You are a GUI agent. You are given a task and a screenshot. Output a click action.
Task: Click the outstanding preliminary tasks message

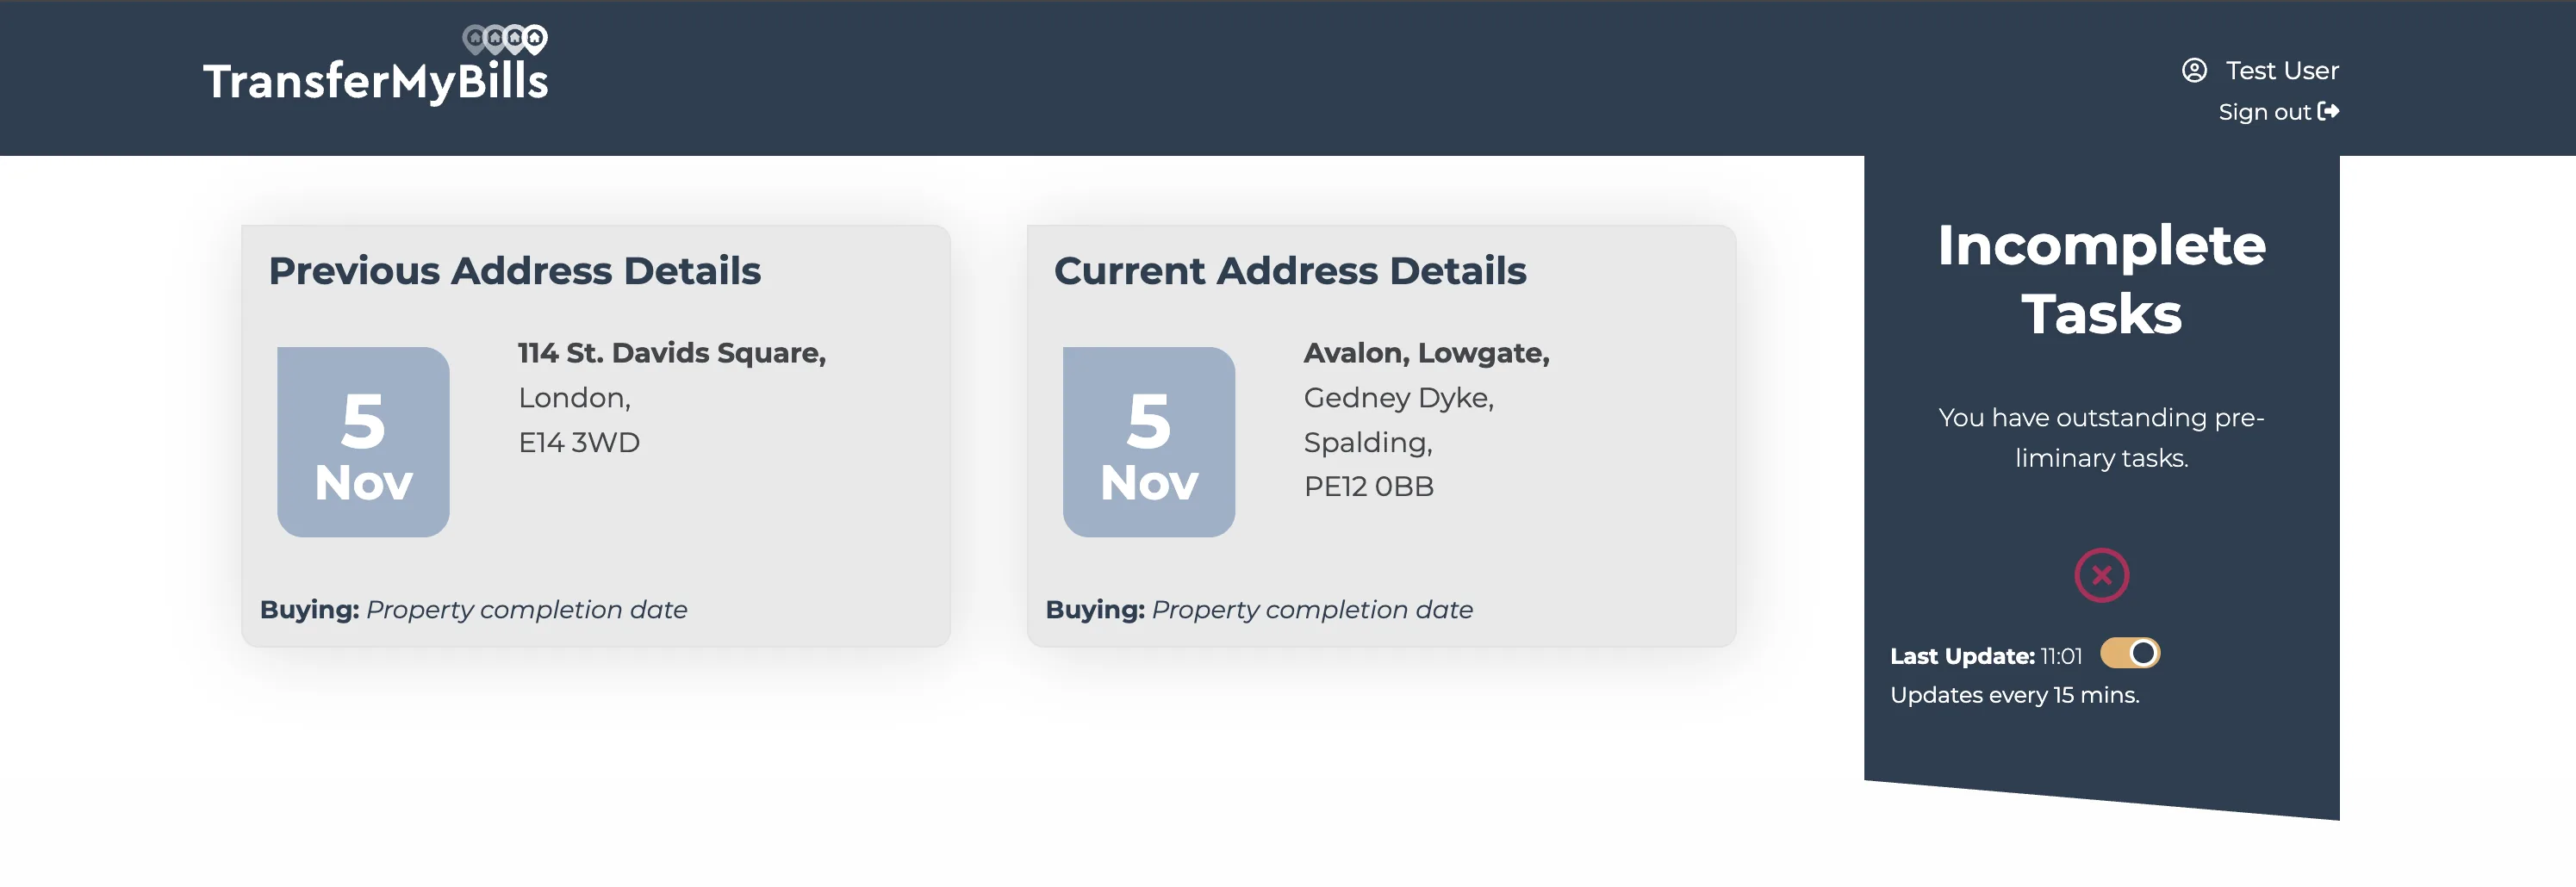tap(2101, 438)
